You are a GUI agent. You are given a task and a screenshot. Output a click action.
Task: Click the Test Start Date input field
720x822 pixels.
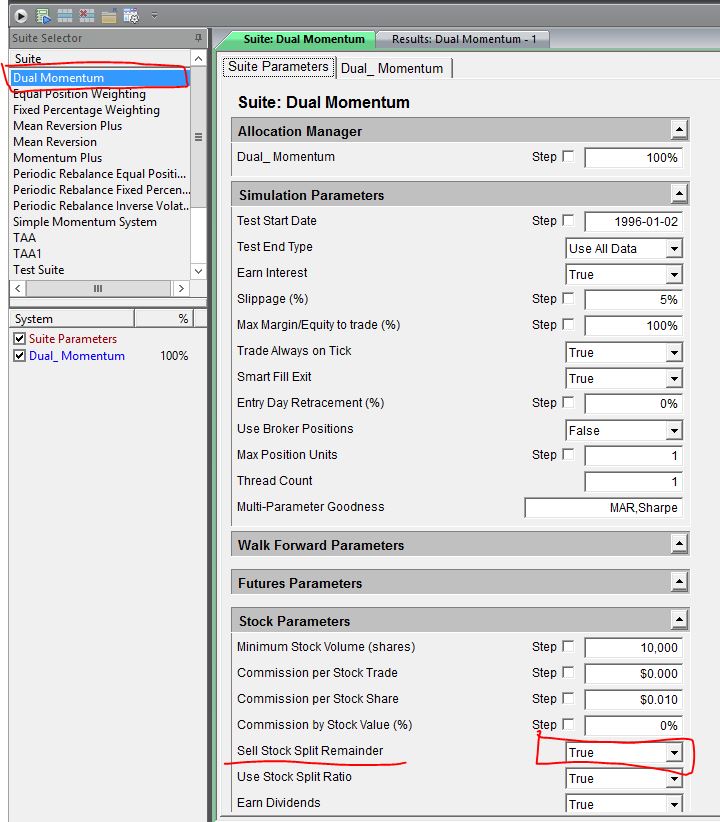click(x=633, y=222)
